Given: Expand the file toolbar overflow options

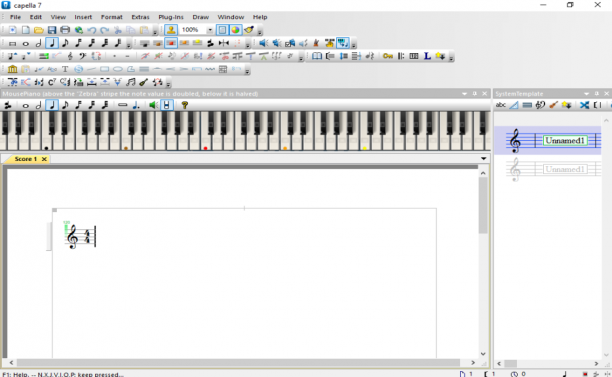Looking at the screenshot, I should 155,31.
